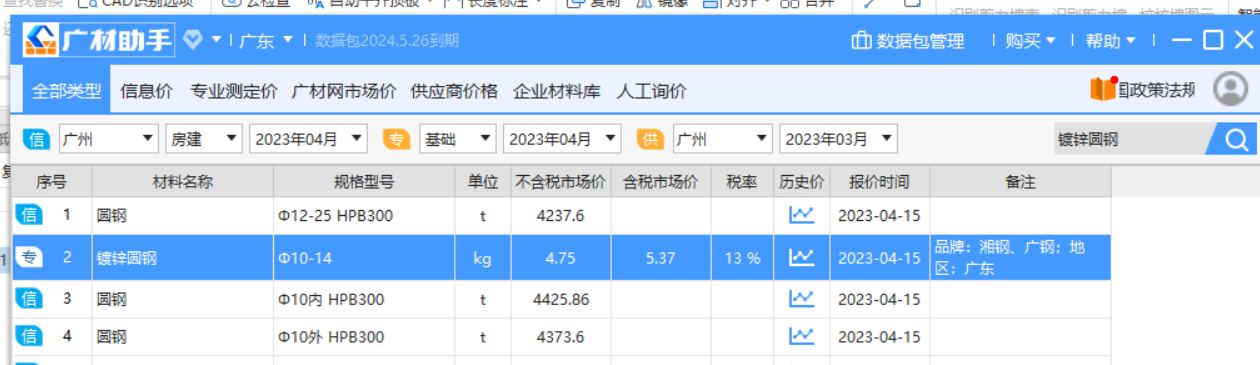This screenshot has width=1260, height=365.
Task: Switch to the 供应商价格 tab
Action: click(x=453, y=91)
